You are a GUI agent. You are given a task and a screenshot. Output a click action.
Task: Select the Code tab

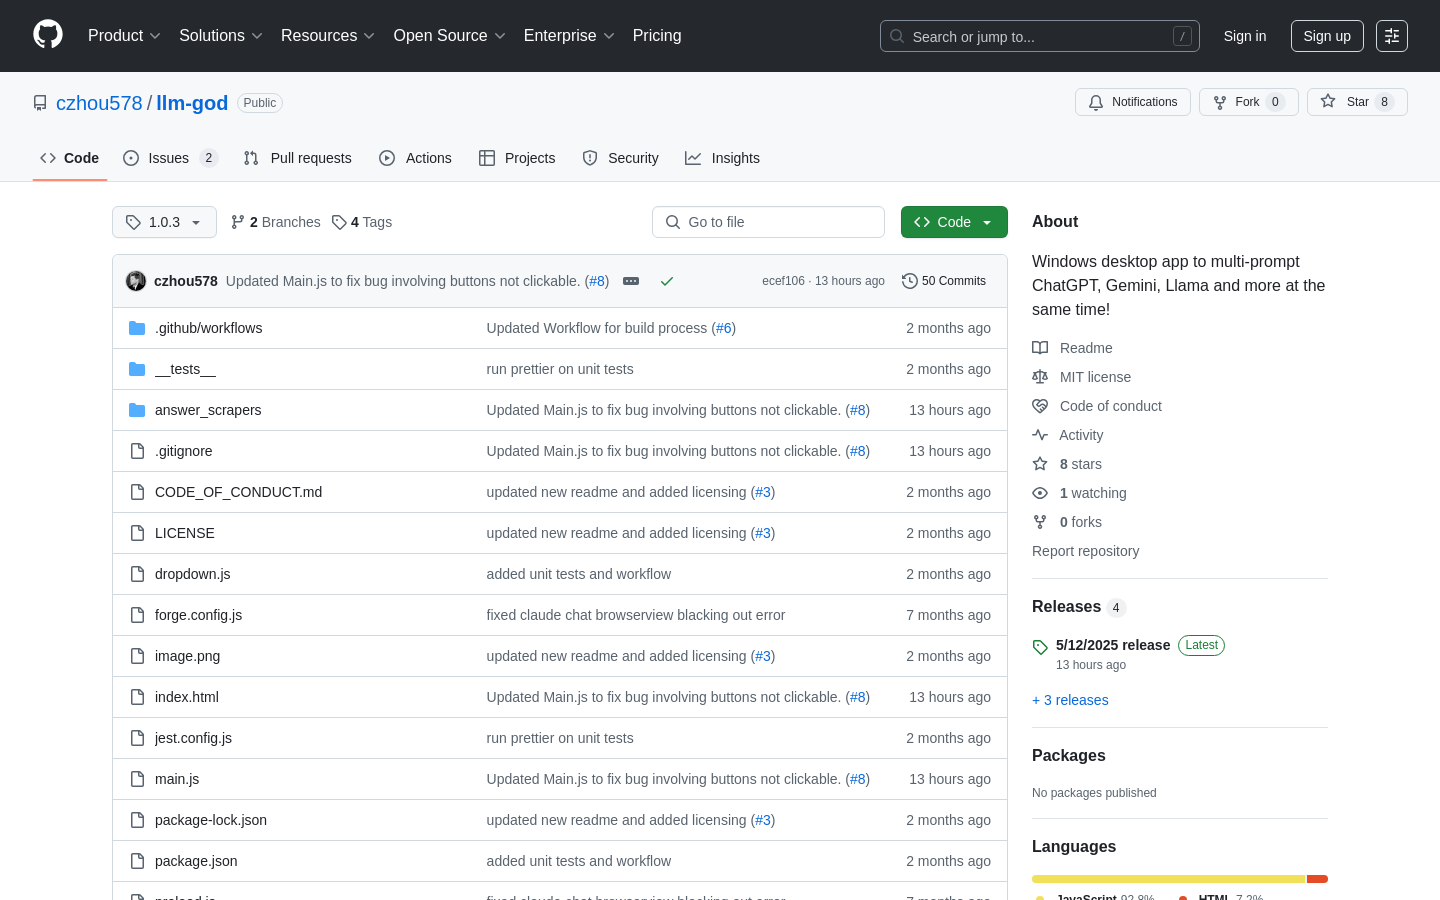tap(69, 158)
